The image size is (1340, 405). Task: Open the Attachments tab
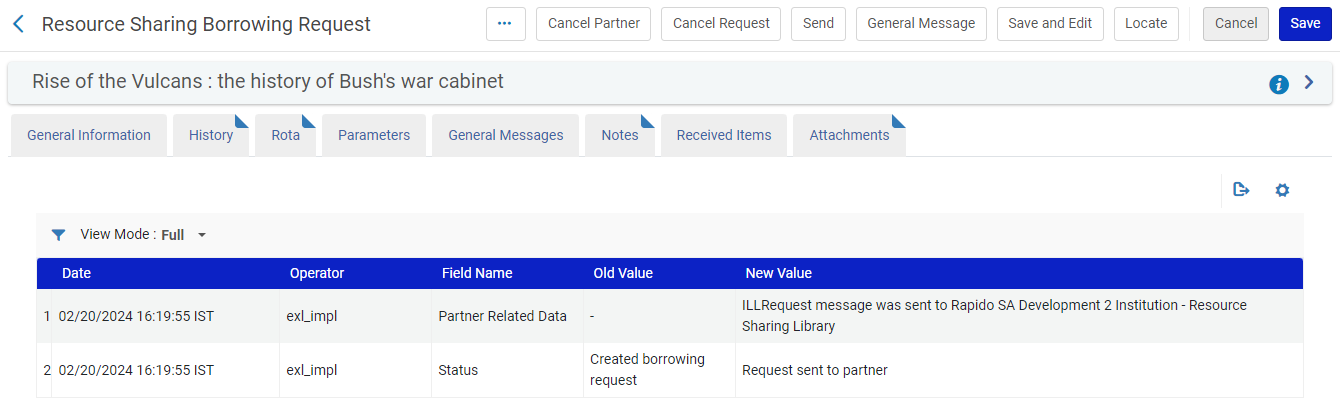849,135
